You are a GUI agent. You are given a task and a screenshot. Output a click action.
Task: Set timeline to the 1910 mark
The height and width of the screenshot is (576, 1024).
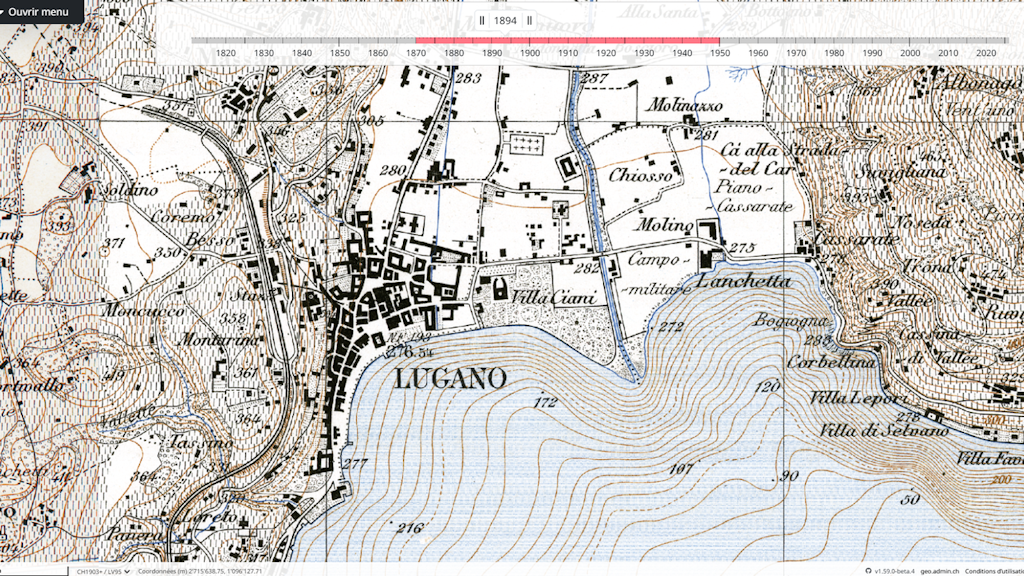pyautogui.click(x=568, y=41)
